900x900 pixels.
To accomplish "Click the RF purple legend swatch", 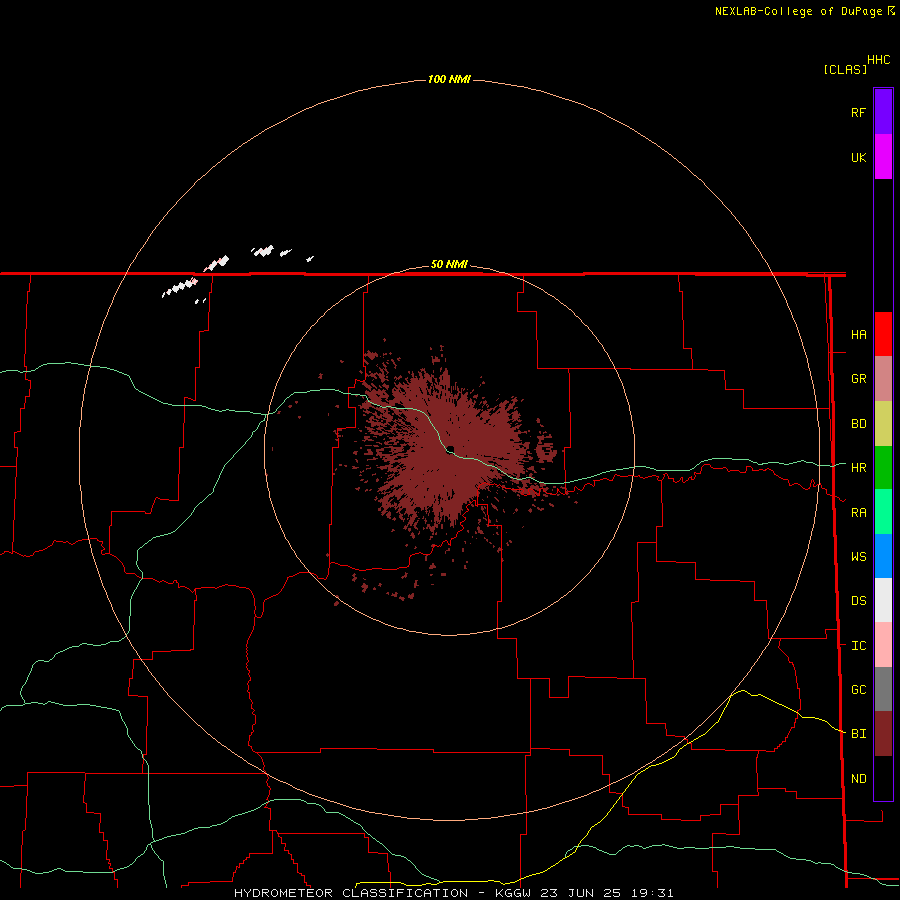I will (883, 111).
